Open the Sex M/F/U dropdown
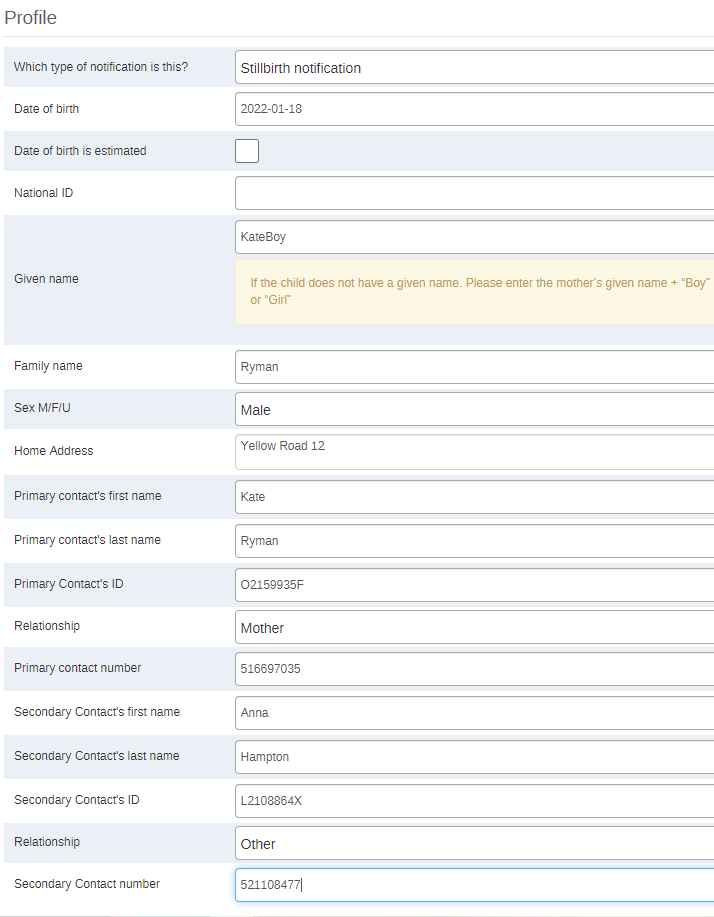 474,409
